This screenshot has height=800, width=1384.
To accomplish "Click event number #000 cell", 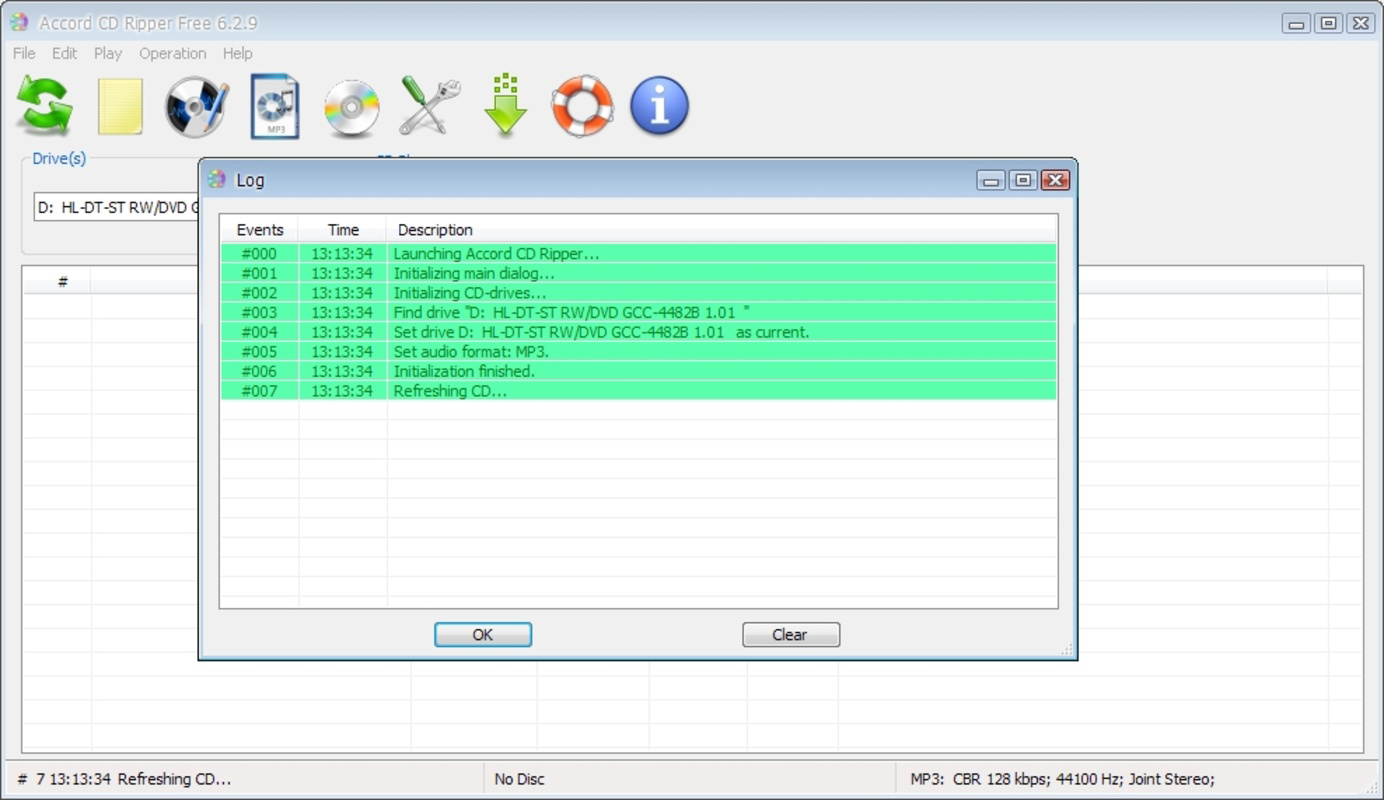I will click(260, 254).
